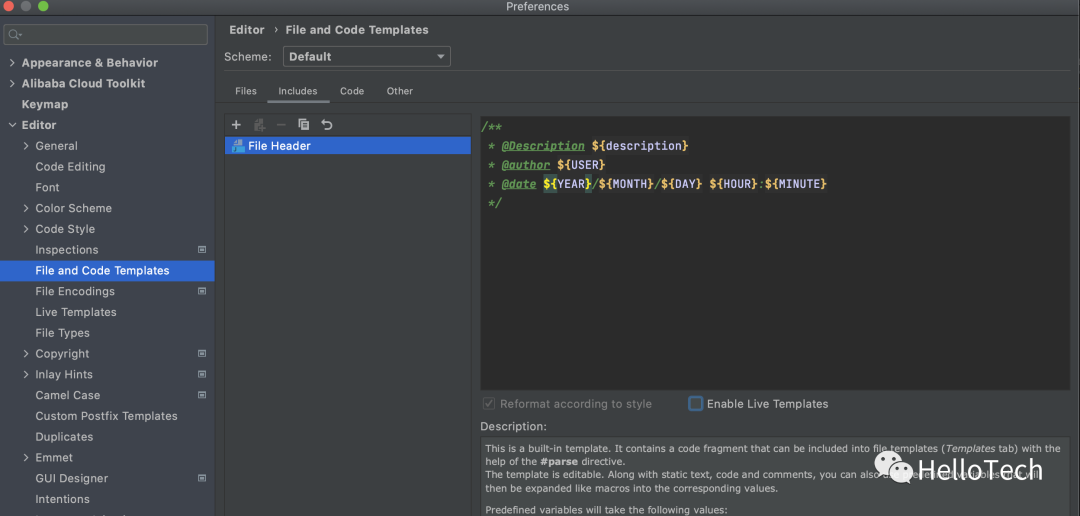Click project-level icon beside File Encodings
The width and height of the screenshot is (1080, 516).
pos(202,291)
